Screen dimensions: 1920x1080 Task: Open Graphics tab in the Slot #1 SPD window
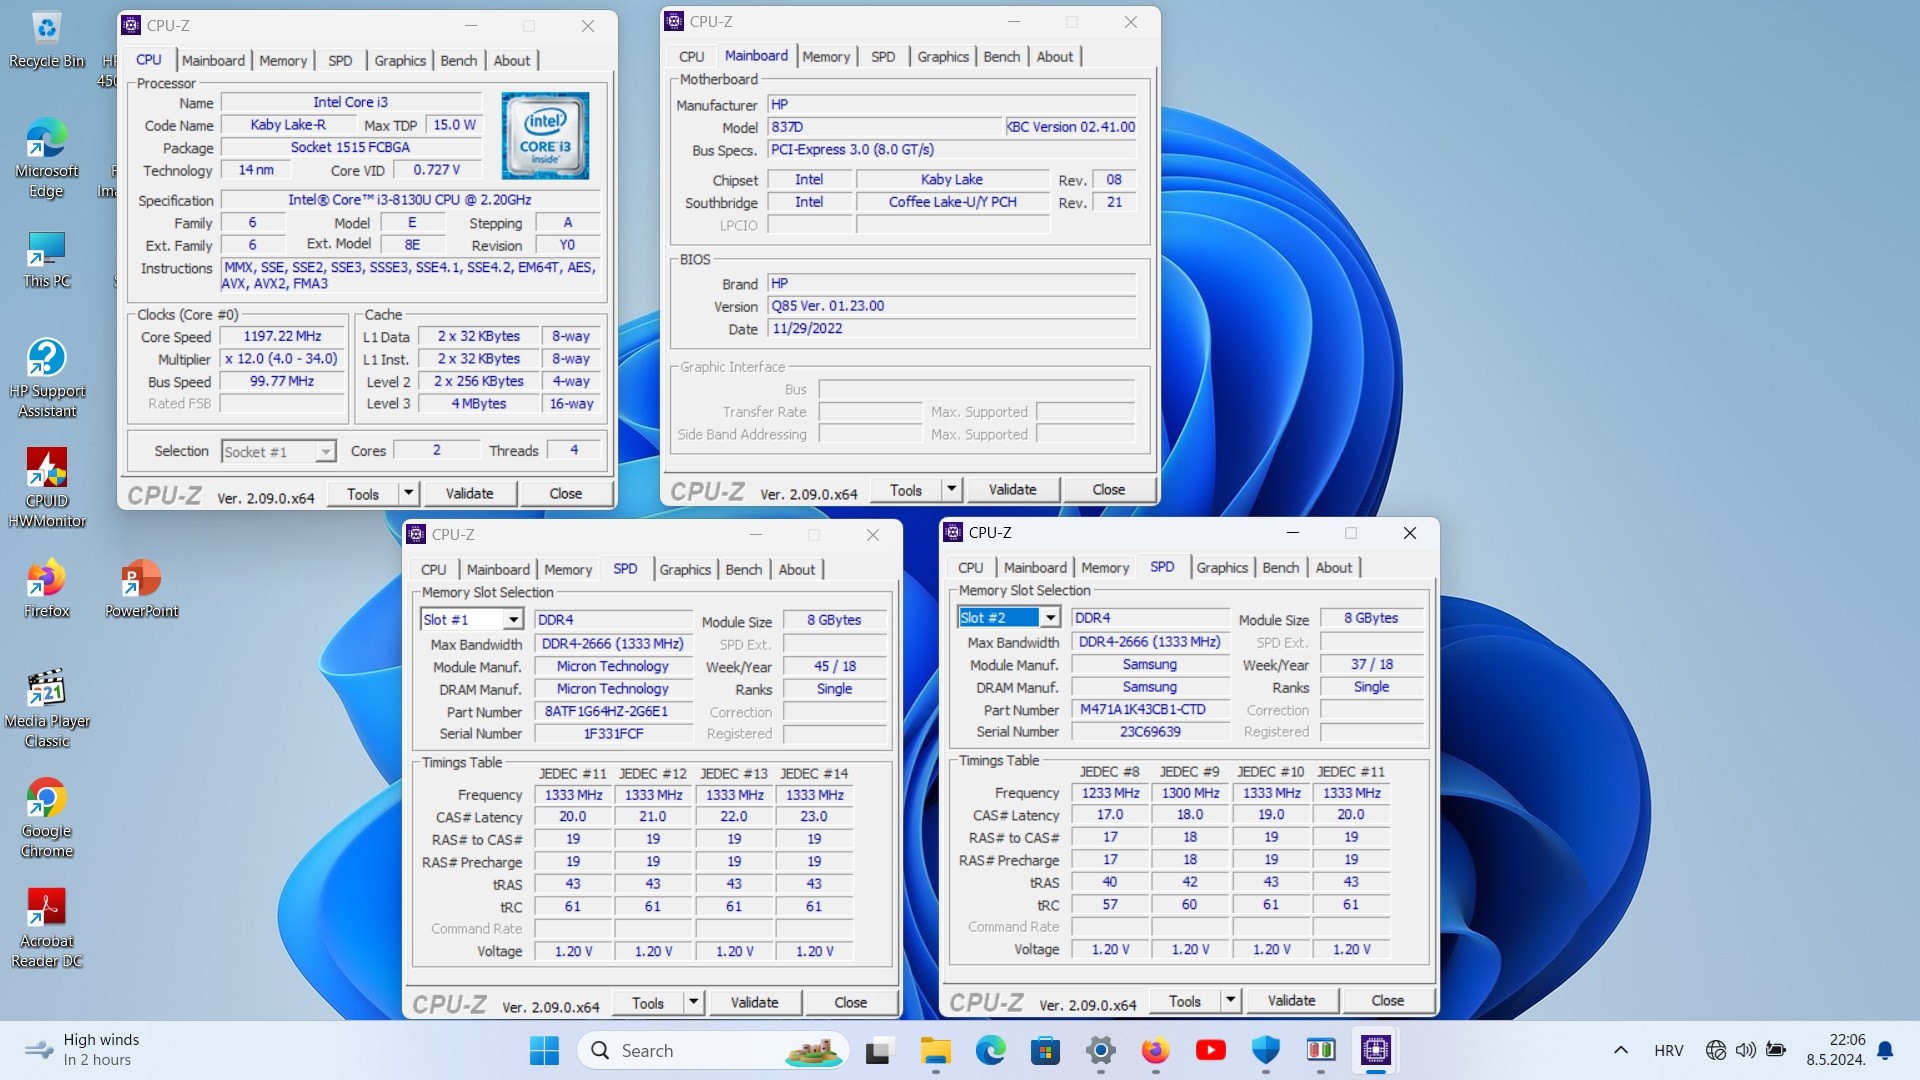(x=685, y=569)
